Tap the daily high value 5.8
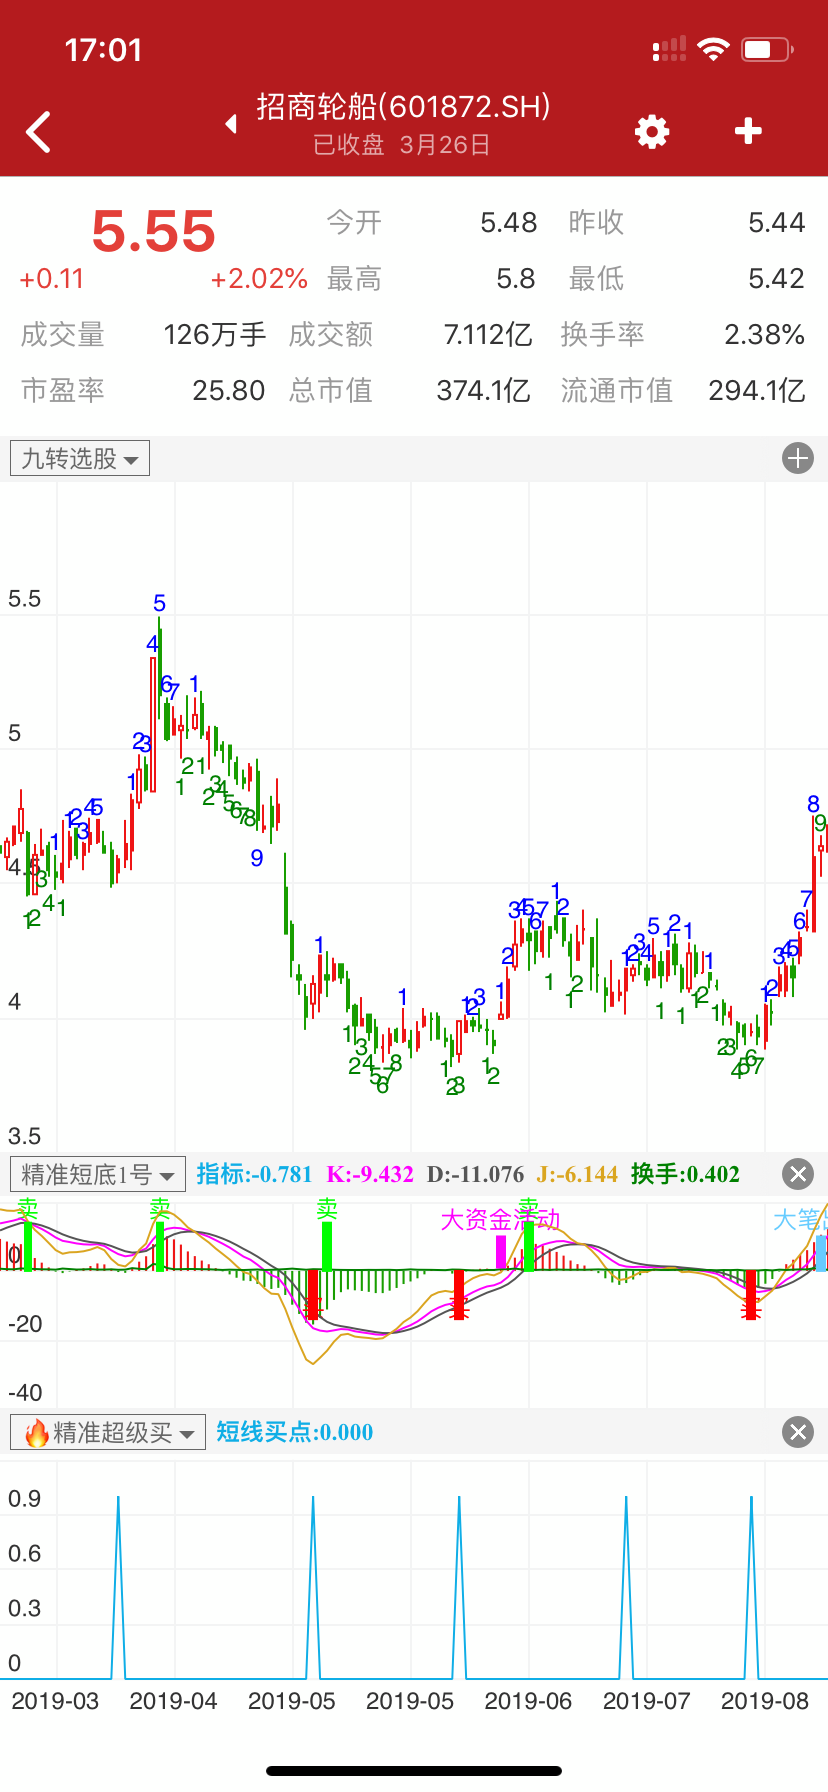 click(x=516, y=279)
